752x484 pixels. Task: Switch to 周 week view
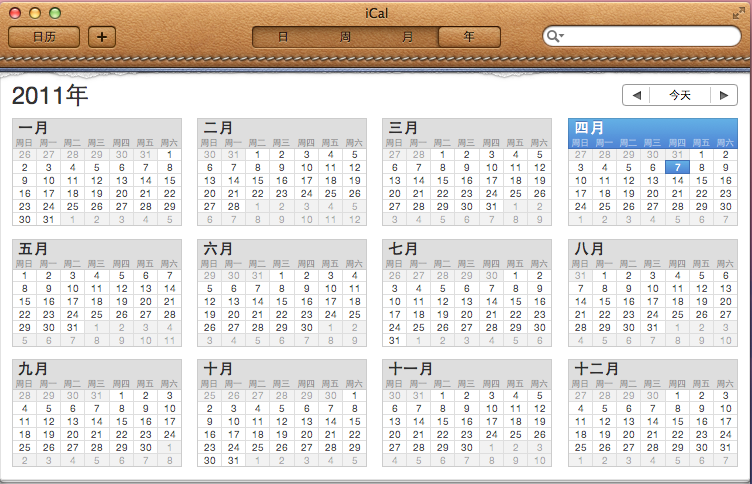[x=345, y=37]
